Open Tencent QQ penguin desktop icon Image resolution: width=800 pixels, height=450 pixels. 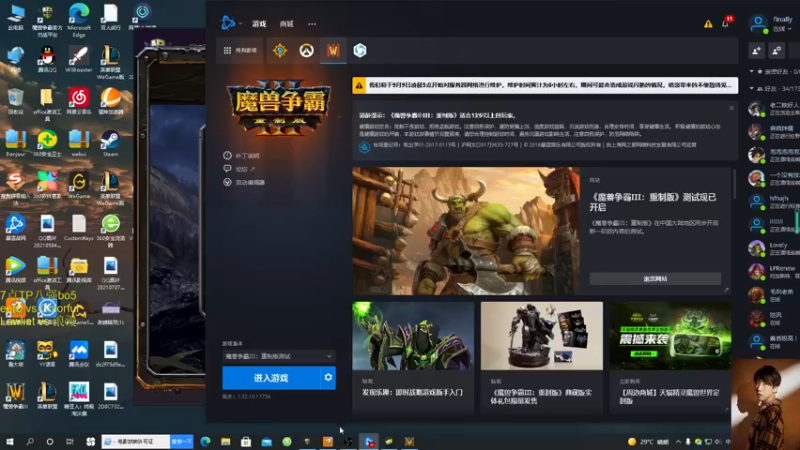[x=47, y=59]
